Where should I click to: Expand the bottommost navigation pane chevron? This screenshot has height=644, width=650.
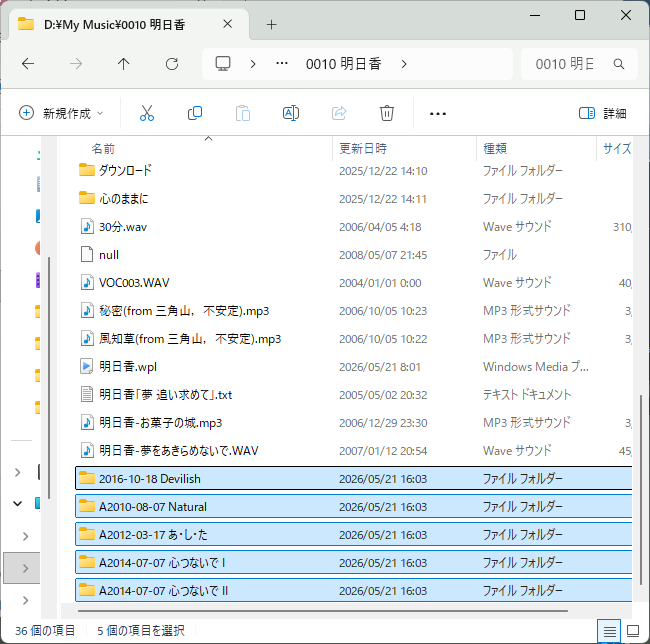point(26,600)
